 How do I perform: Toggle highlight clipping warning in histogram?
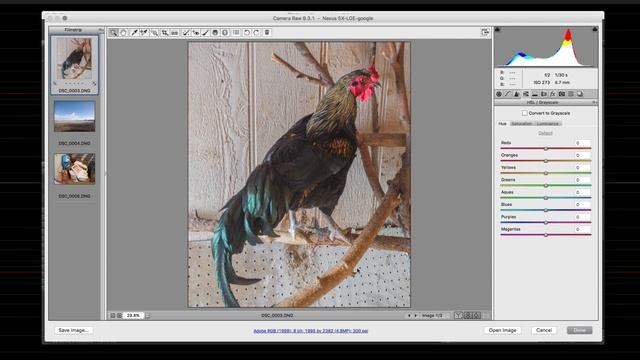[x=595, y=29]
